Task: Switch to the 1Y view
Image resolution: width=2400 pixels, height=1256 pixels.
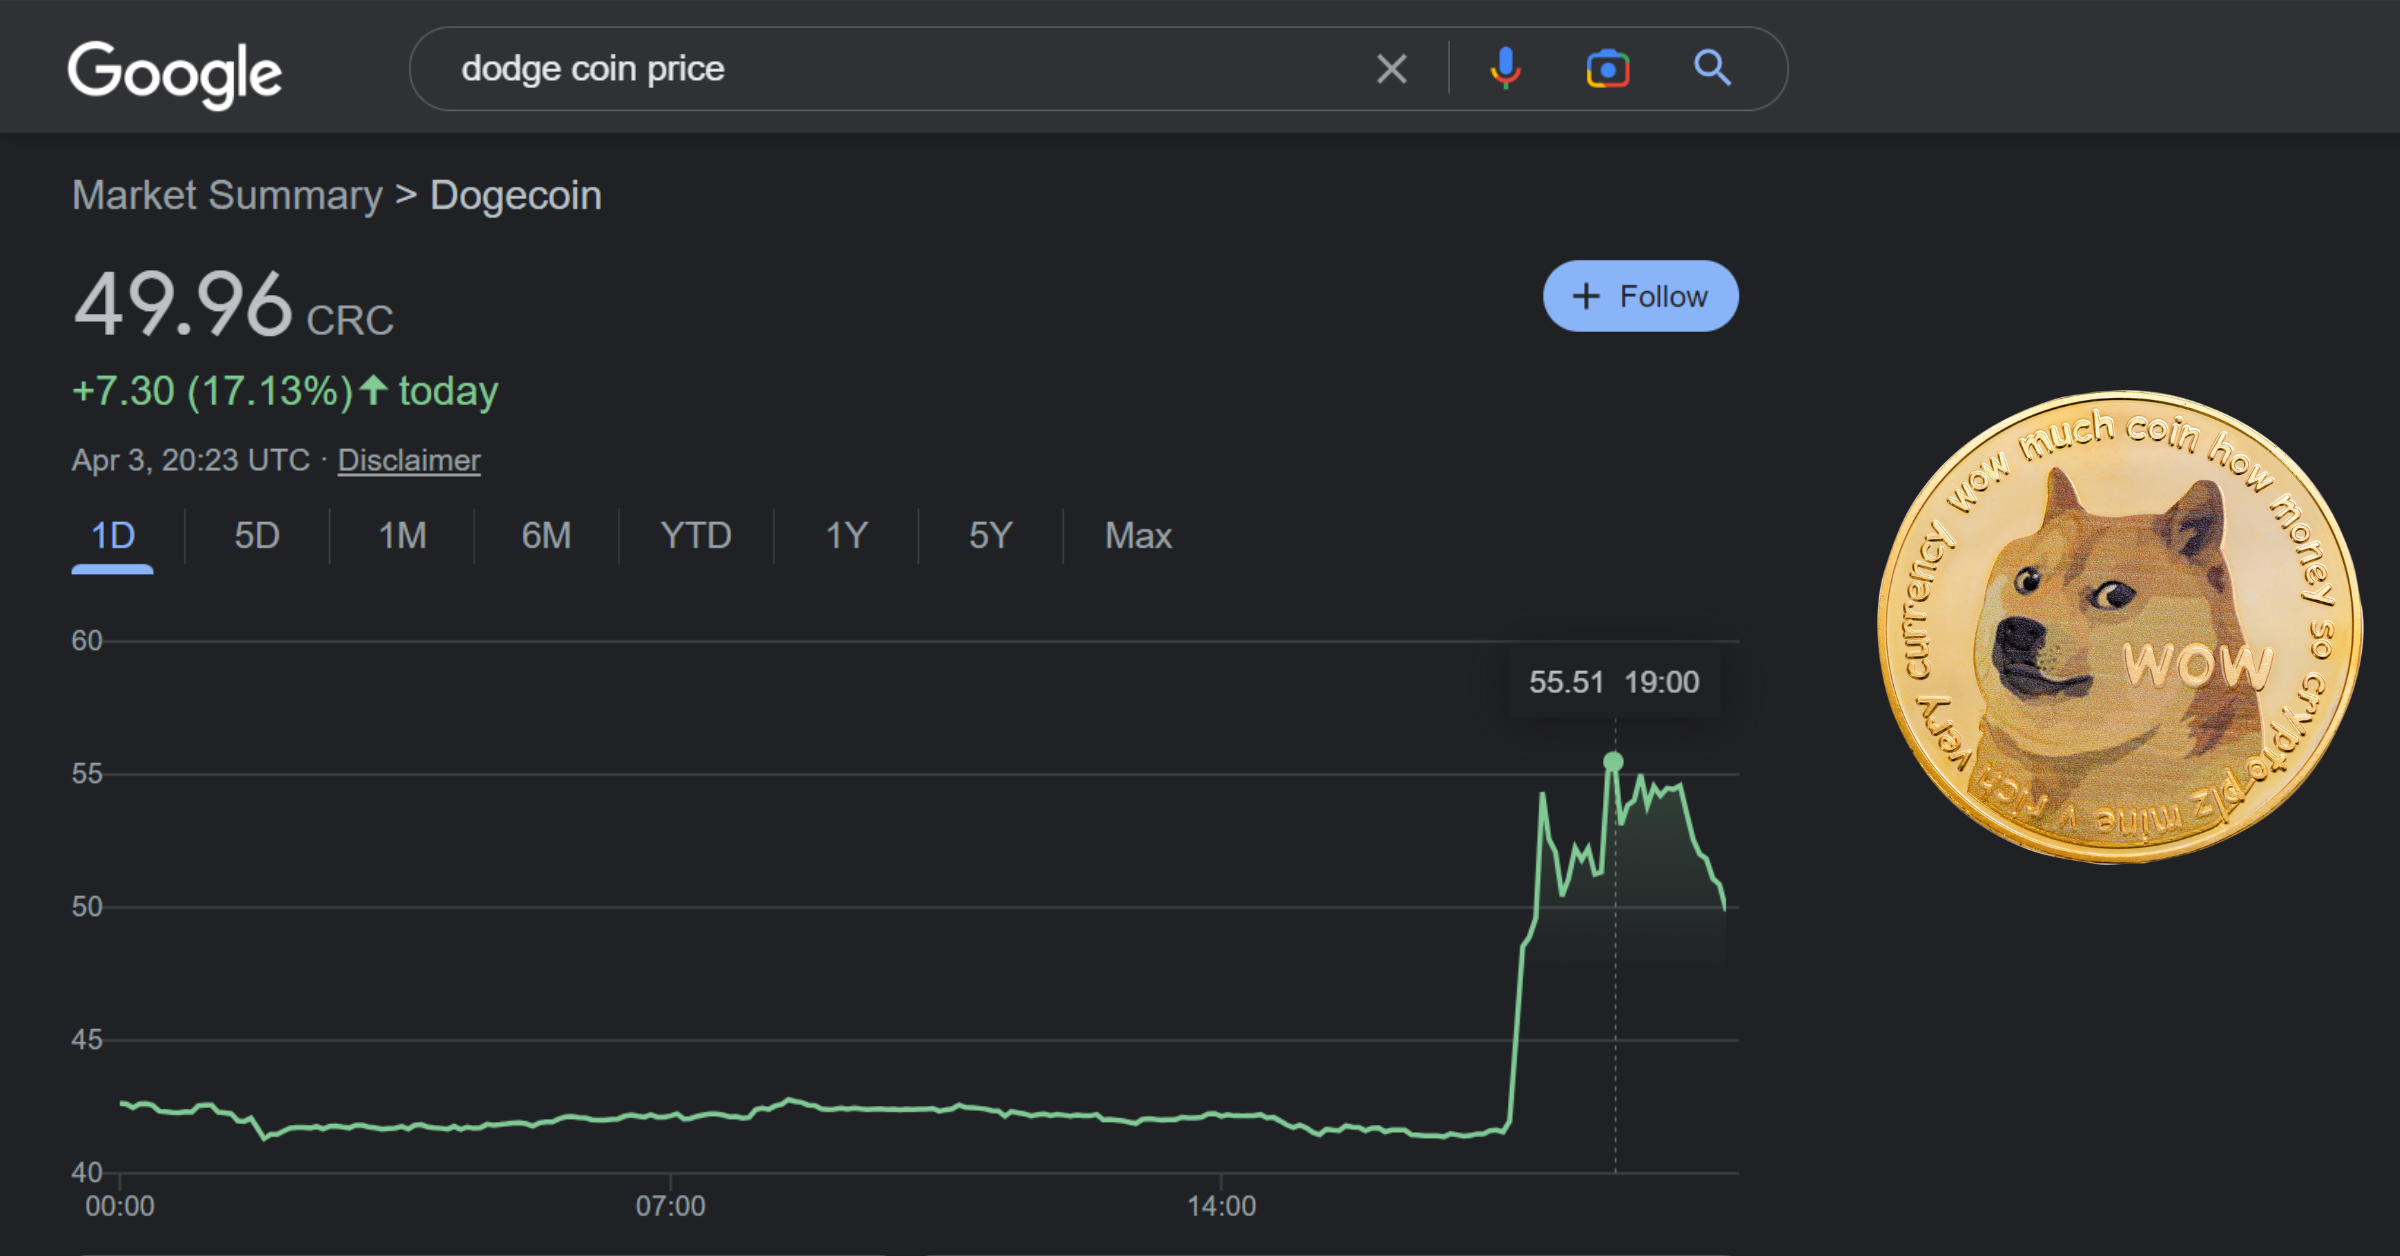Action: click(x=845, y=536)
